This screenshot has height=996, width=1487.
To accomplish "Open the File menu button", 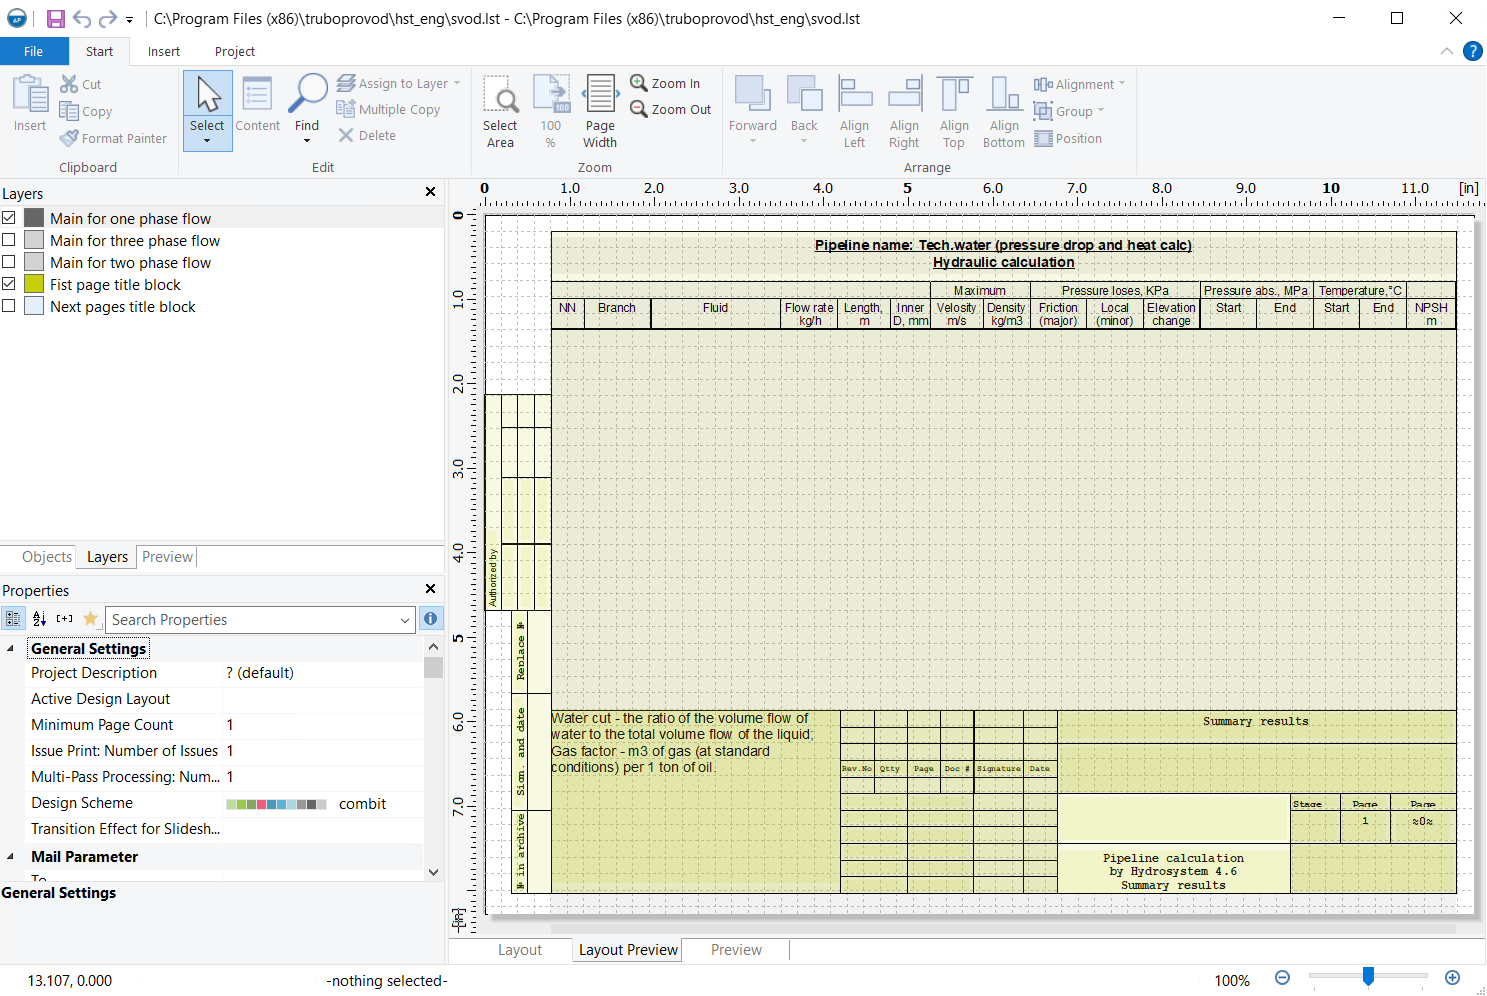I will (34, 52).
